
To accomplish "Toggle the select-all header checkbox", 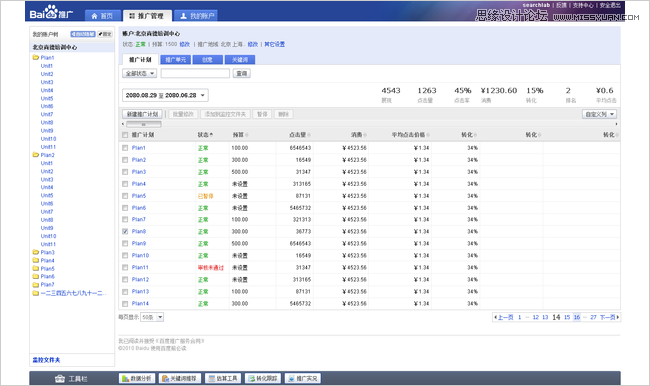I will pyautogui.click(x=125, y=135).
